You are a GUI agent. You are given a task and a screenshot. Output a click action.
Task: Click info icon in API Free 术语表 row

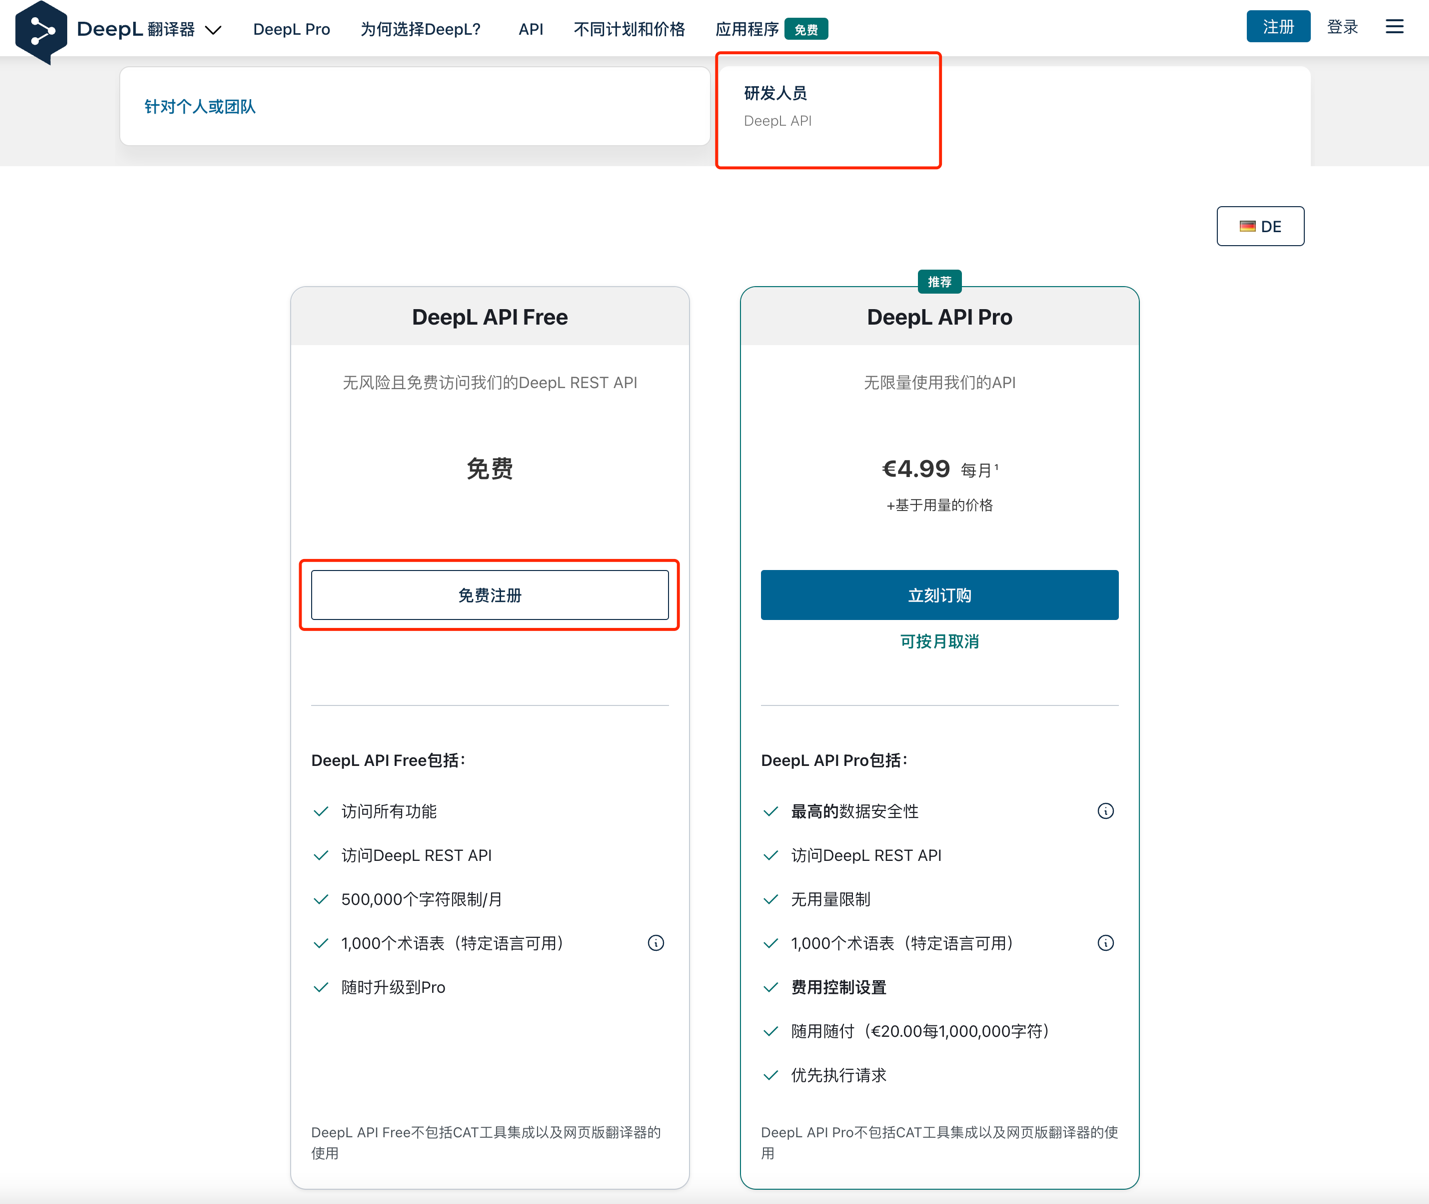tap(656, 943)
